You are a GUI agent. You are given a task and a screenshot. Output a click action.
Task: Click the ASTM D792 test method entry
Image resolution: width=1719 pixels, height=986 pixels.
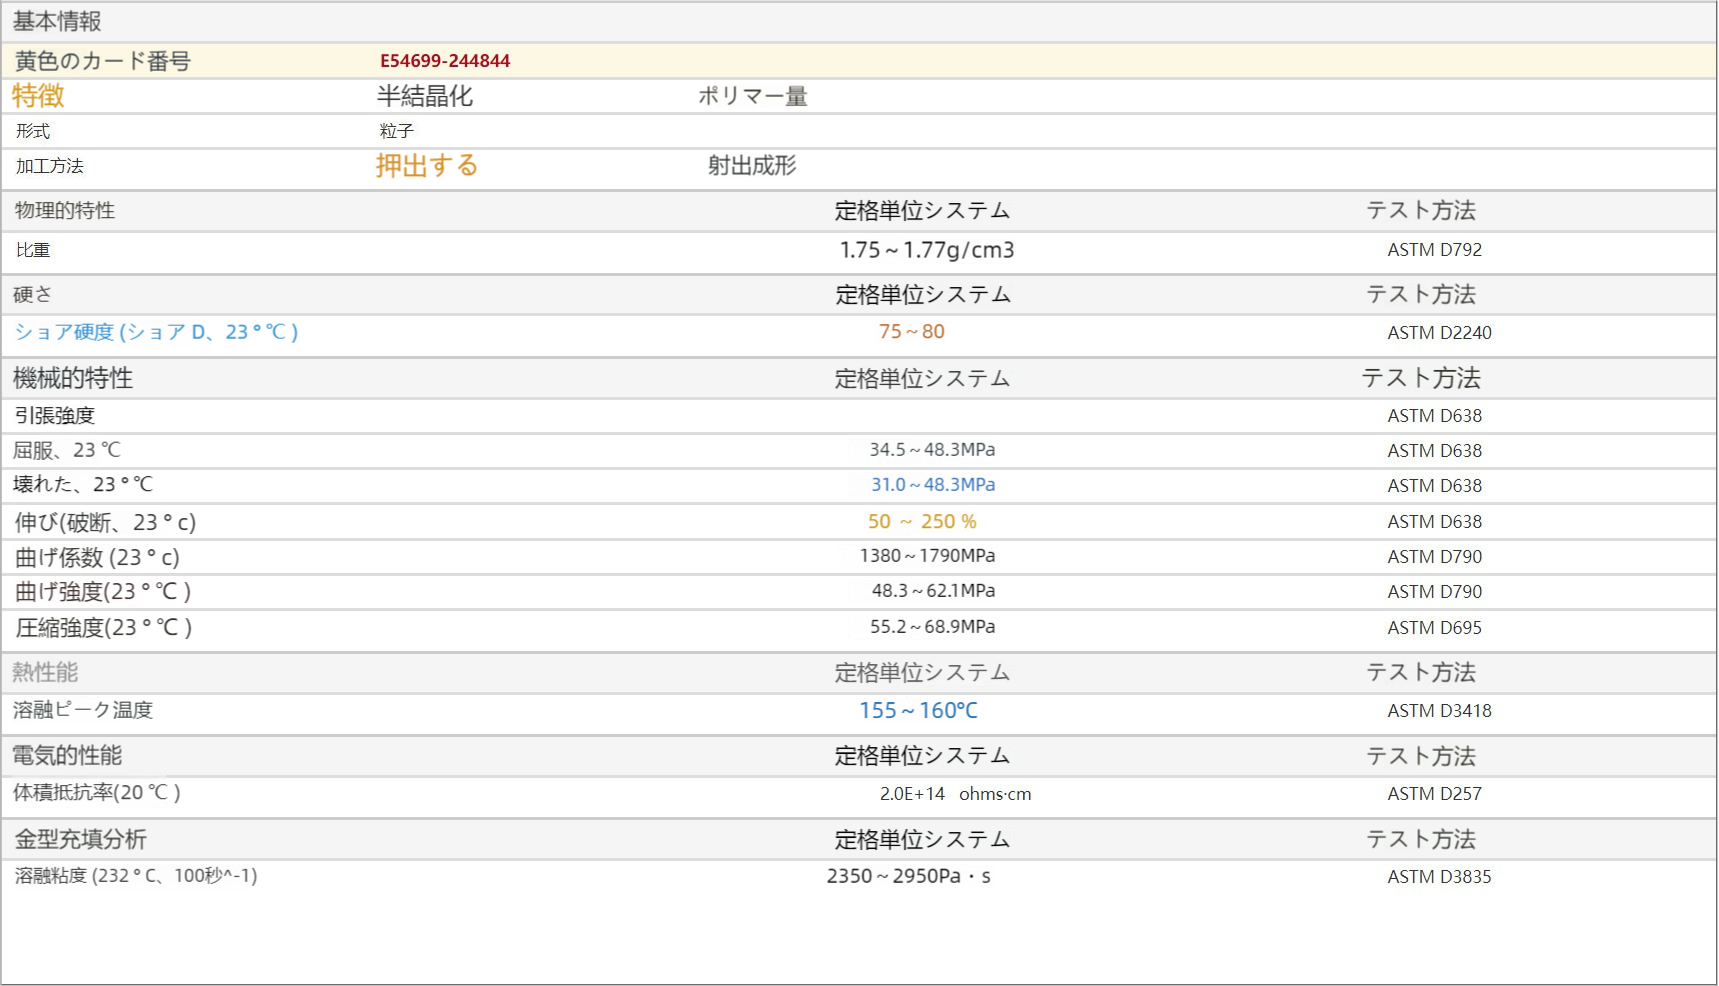[1435, 250]
